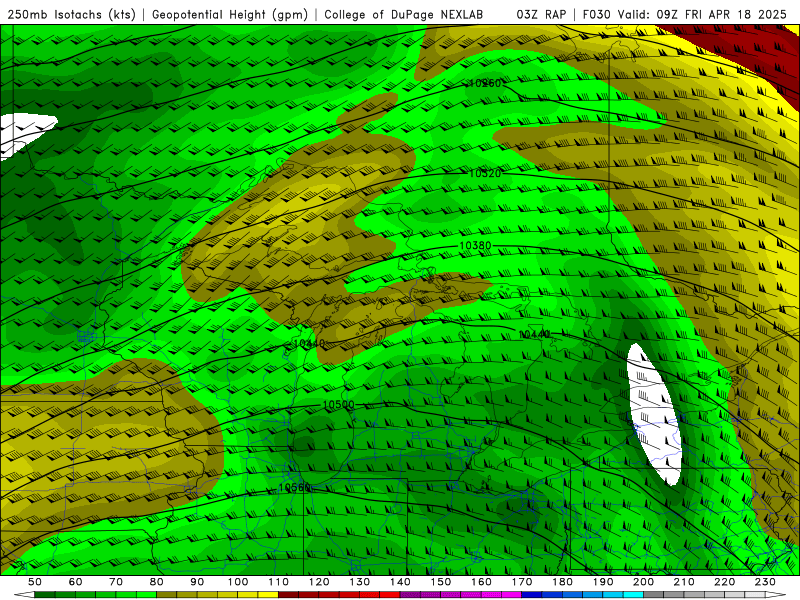Select the brightest green legend swatch before 80
This screenshot has height=600, width=800.
[146, 595]
